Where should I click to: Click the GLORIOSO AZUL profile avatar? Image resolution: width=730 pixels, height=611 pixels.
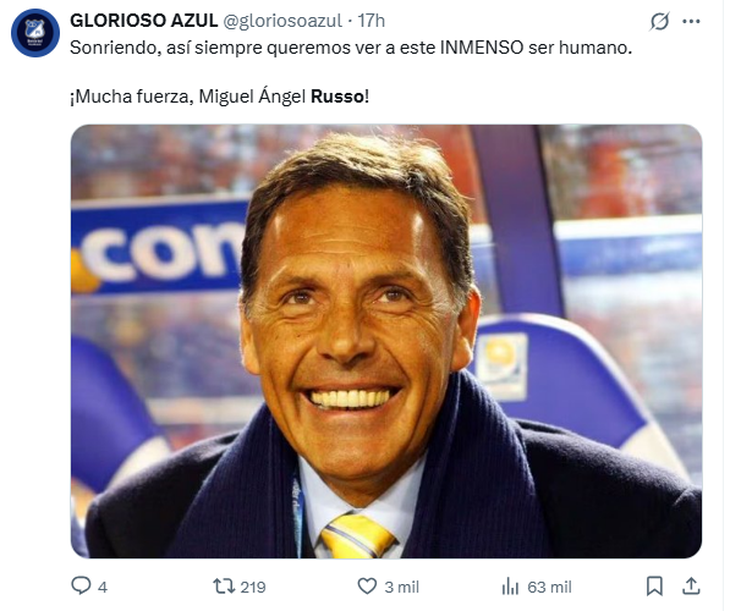point(35,33)
